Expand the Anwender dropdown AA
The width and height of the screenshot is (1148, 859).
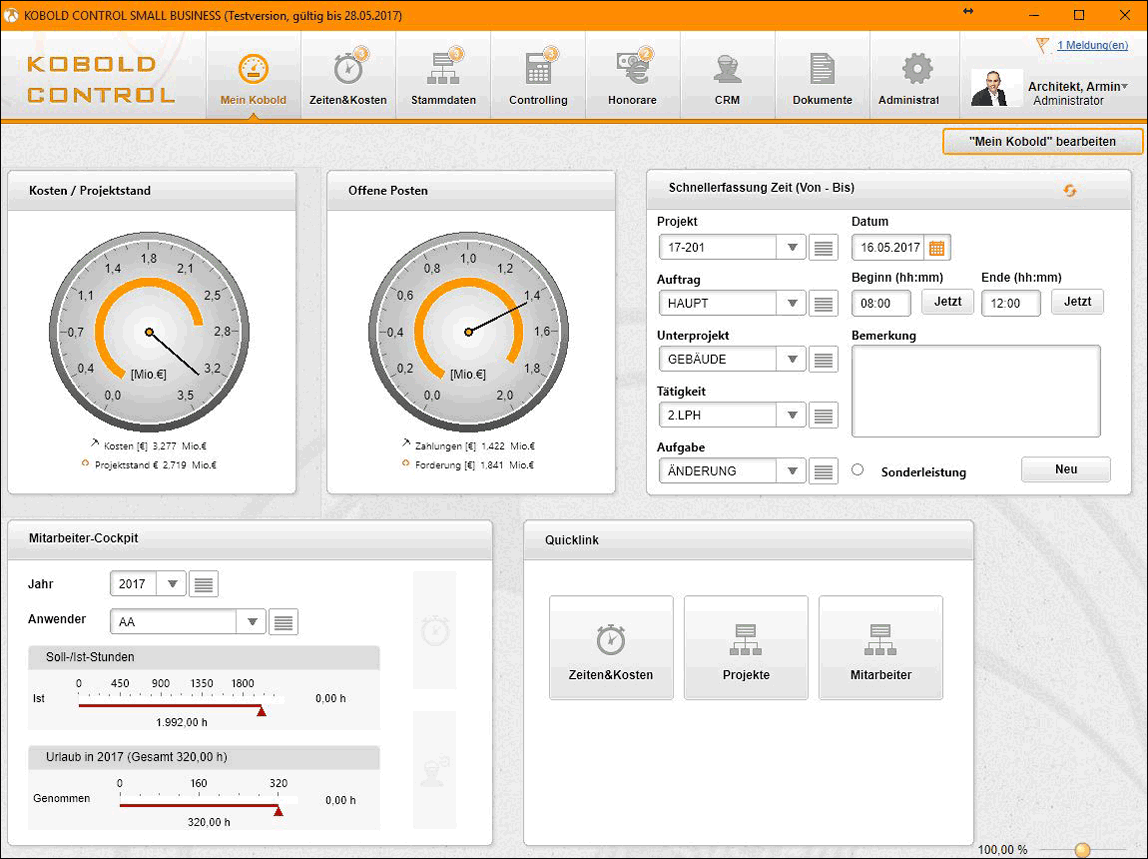click(x=250, y=622)
